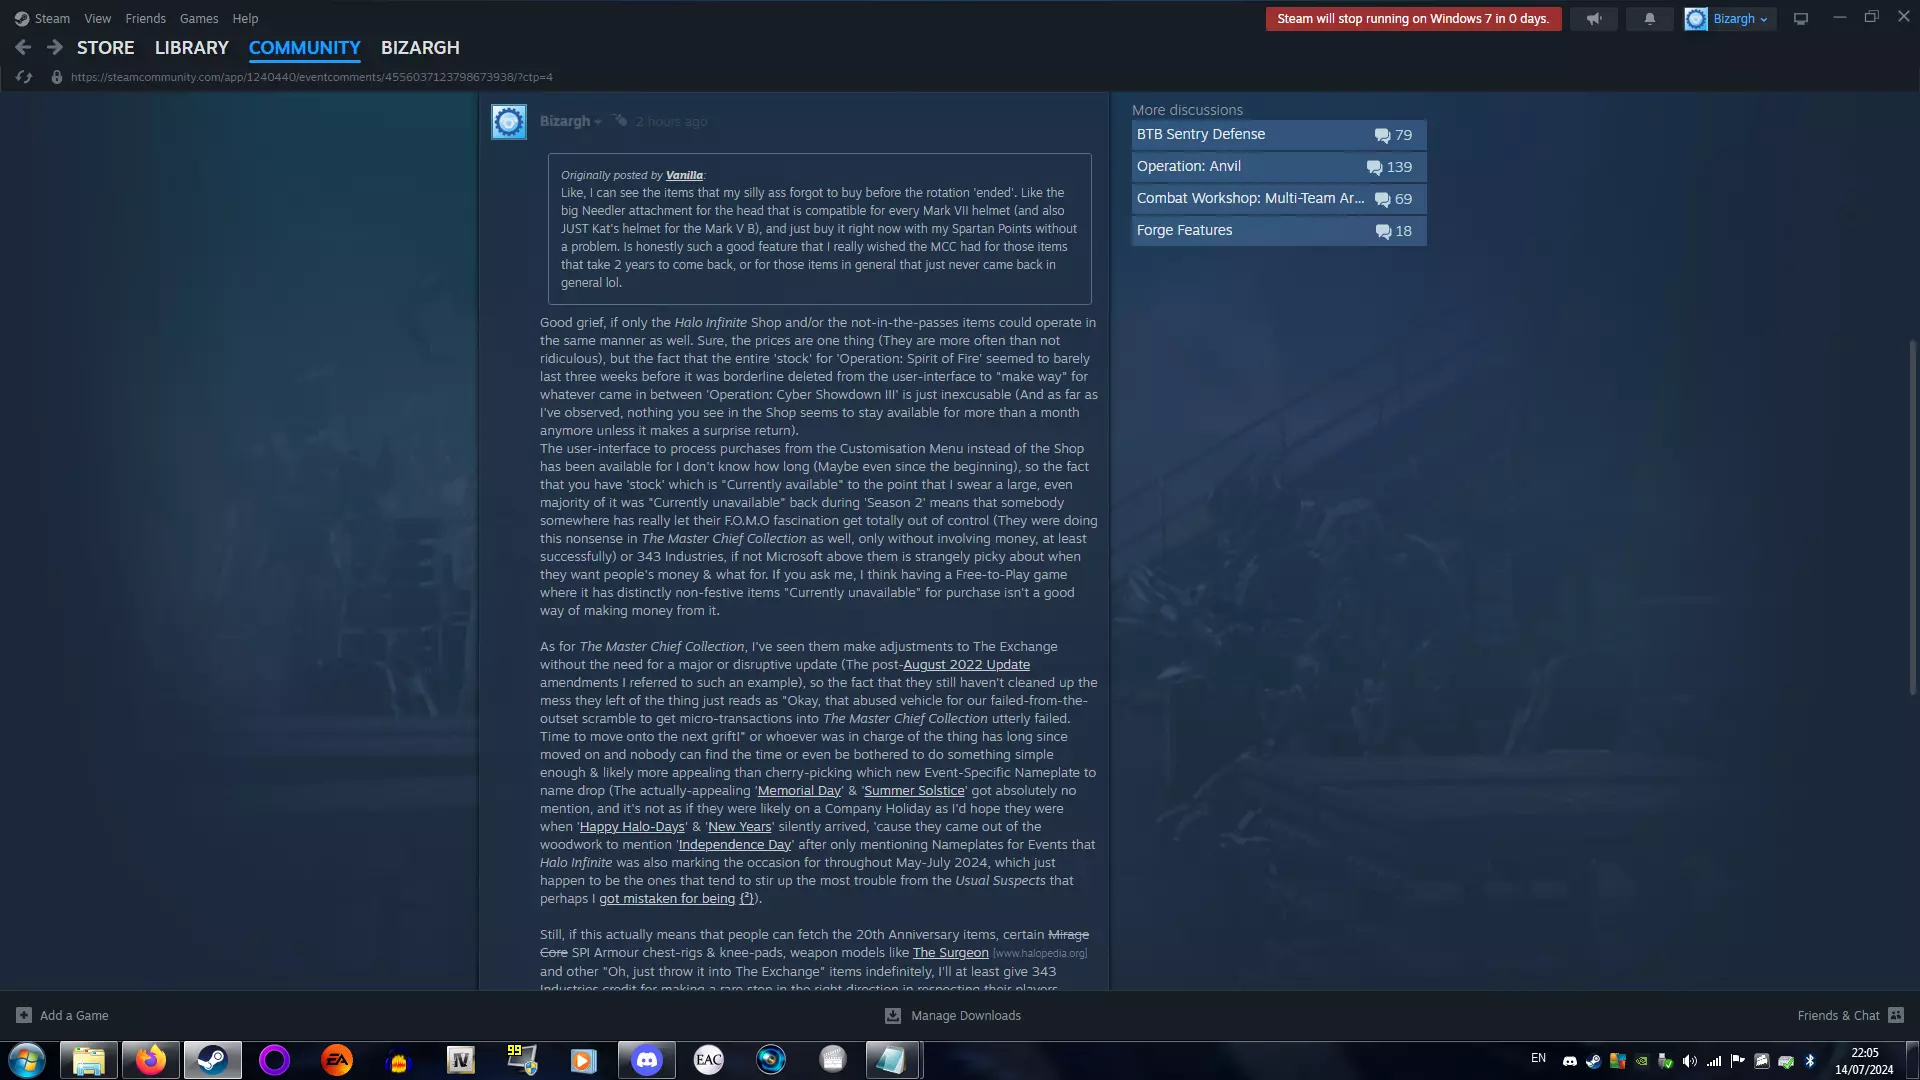This screenshot has height=1080, width=1920.
Task: Open the August 2022 Update link
Action: pyautogui.click(x=966, y=665)
